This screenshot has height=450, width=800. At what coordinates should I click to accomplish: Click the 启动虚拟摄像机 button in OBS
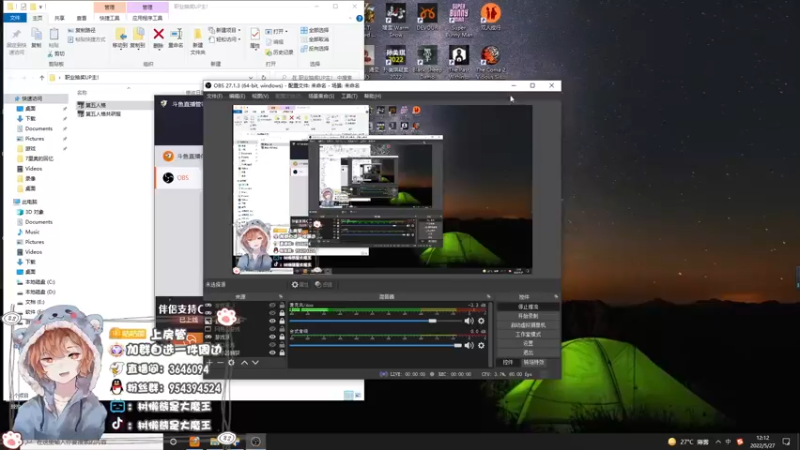(x=528, y=325)
